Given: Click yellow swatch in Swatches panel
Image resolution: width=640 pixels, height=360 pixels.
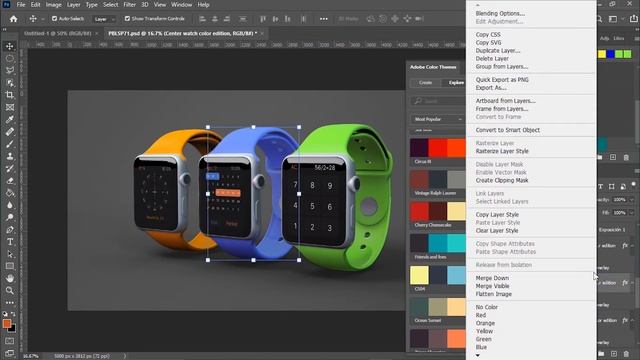Looking at the screenshot, I should 602,54.
